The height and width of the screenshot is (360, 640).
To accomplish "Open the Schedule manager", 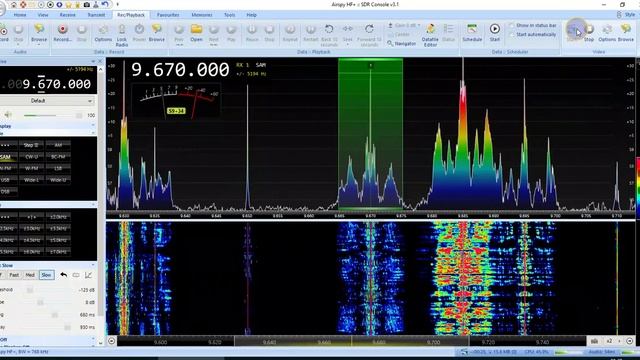I will point(472,33).
